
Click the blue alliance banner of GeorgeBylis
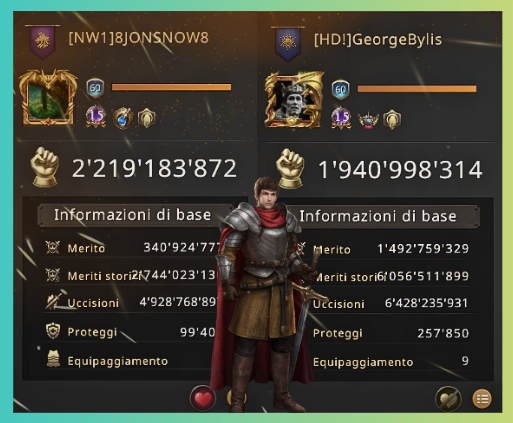(x=288, y=44)
